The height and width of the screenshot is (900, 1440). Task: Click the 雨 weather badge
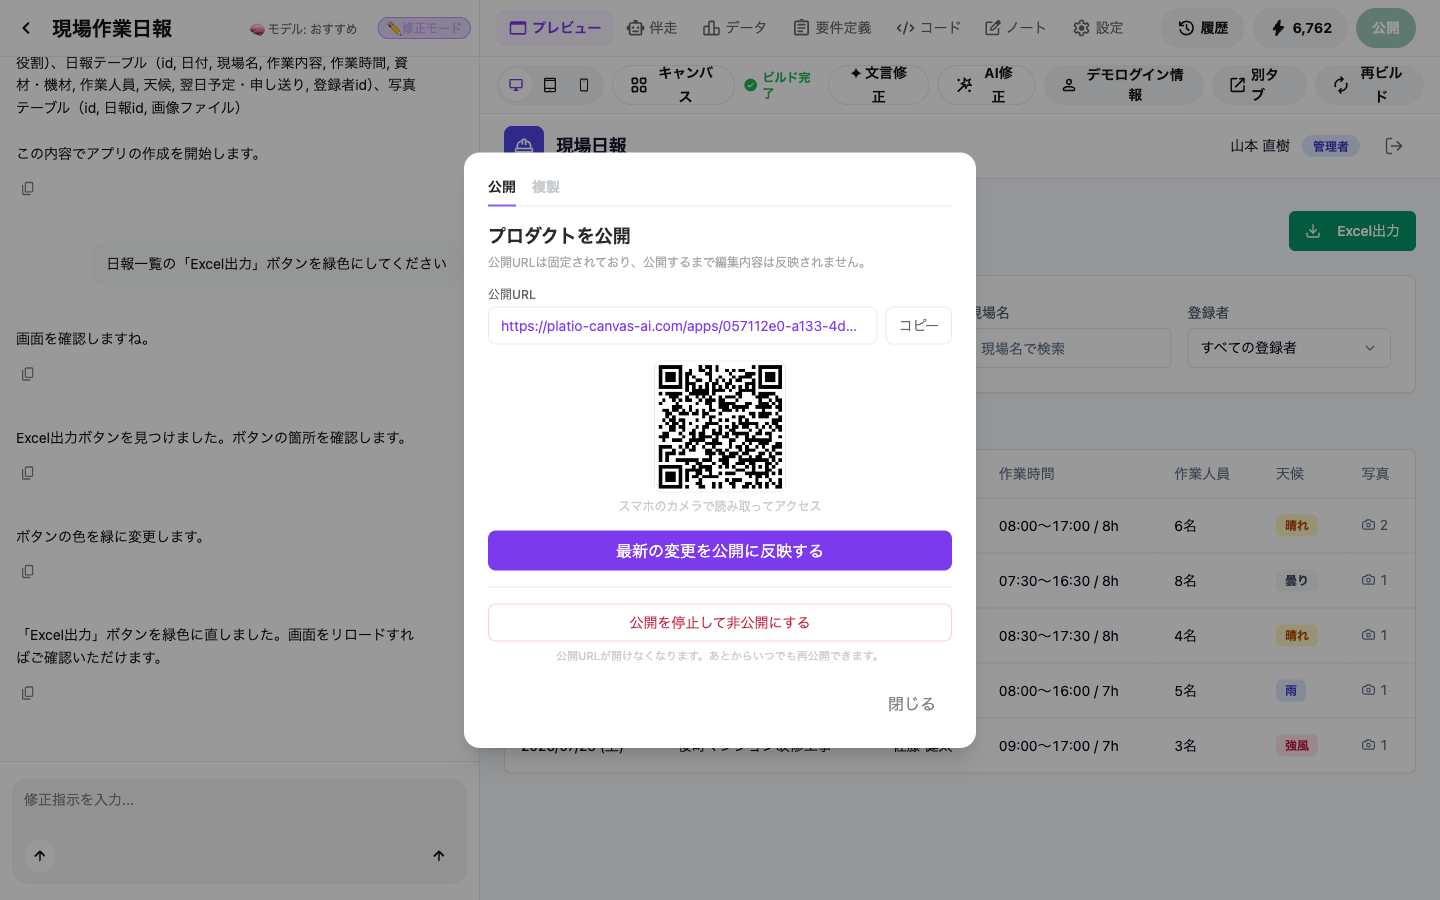click(1291, 690)
